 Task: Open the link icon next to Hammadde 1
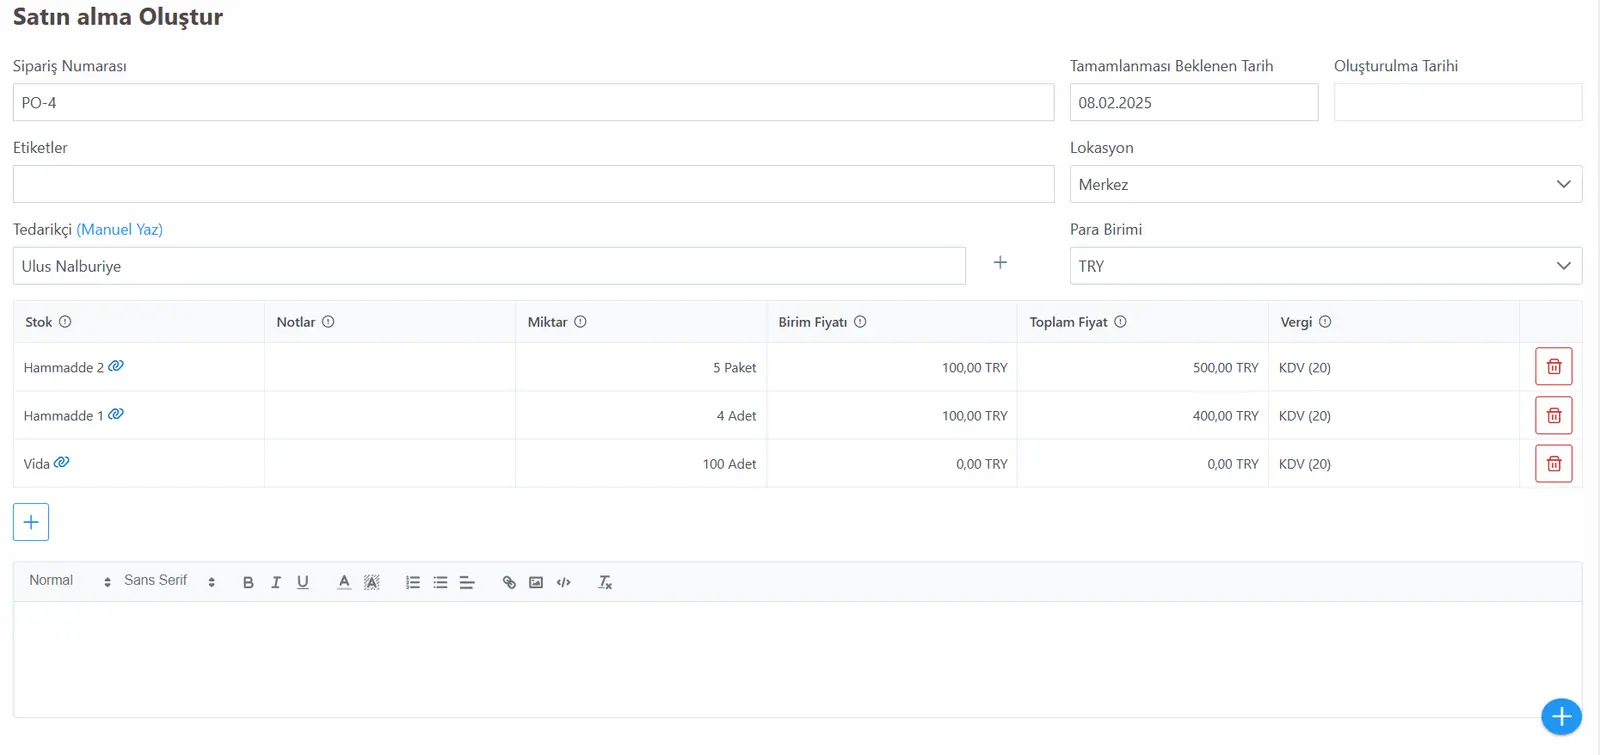point(116,414)
